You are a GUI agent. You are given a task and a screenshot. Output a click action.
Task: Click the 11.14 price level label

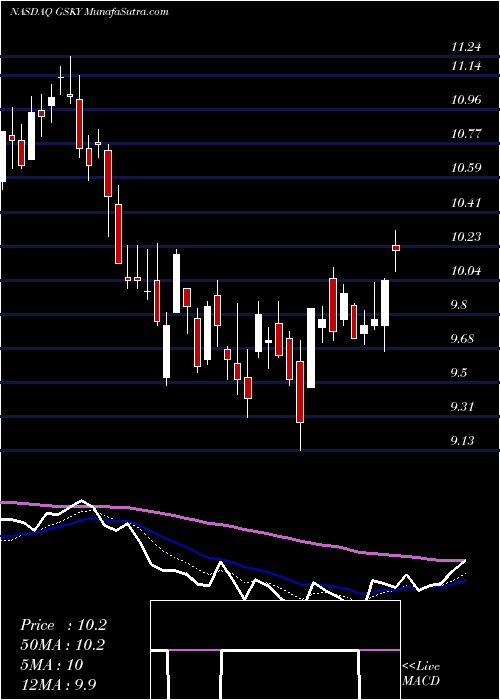click(x=466, y=66)
